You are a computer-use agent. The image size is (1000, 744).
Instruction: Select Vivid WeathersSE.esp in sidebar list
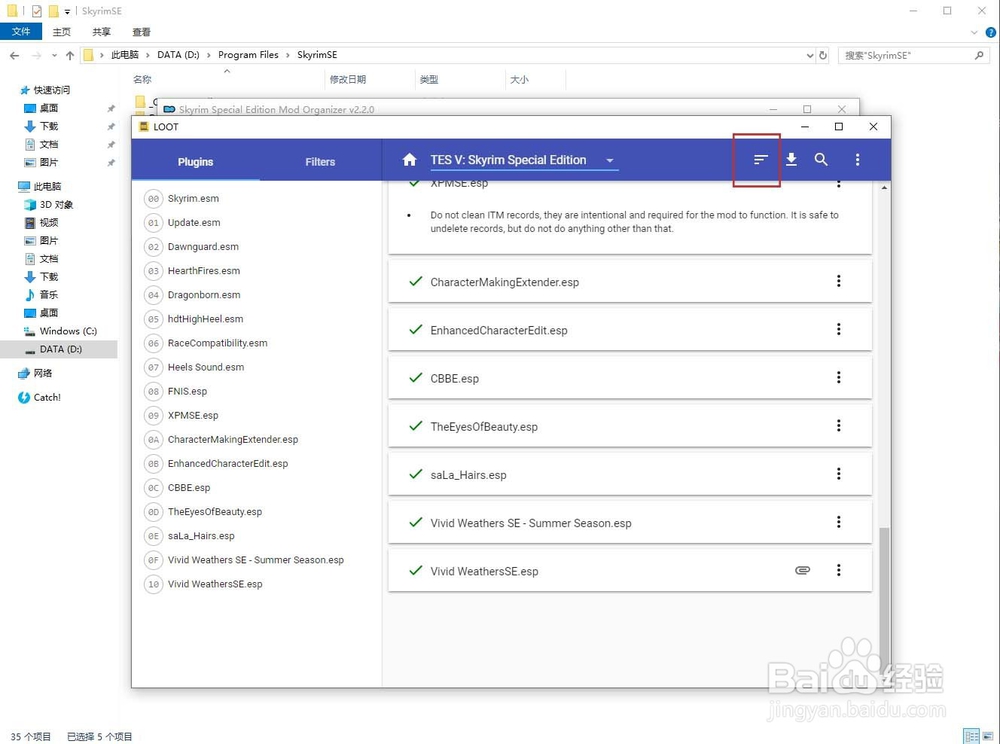click(215, 584)
